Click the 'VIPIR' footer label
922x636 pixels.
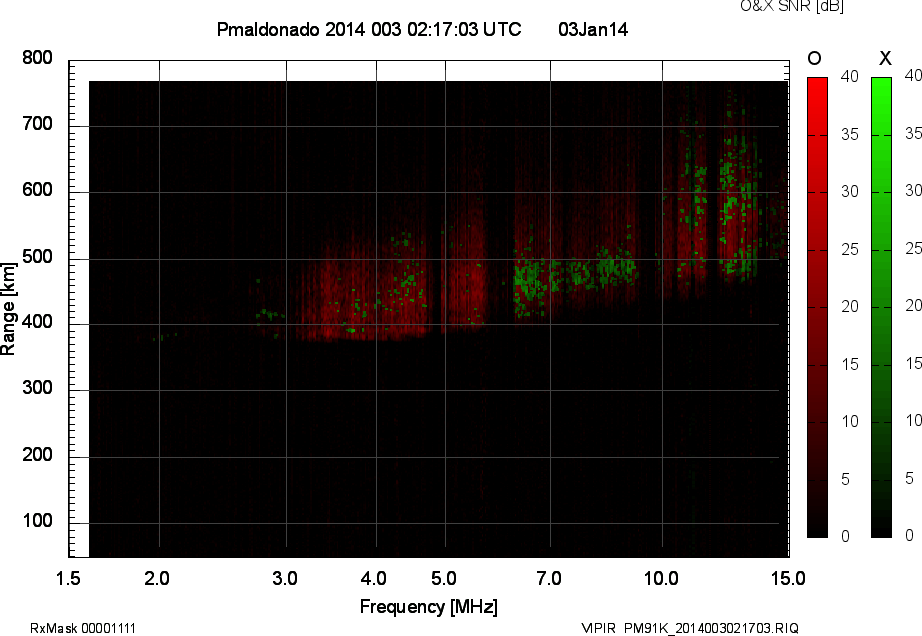click(598, 628)
